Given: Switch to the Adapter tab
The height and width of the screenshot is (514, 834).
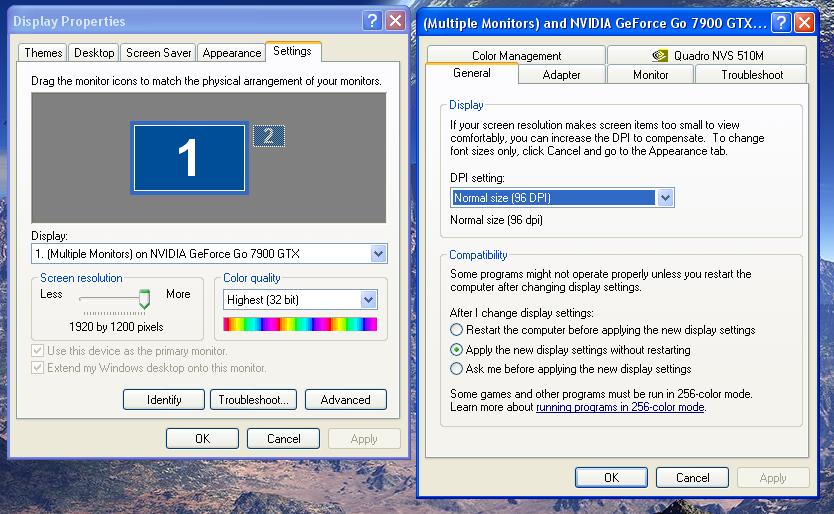Looking at the screenshot, I should point(562,74).
